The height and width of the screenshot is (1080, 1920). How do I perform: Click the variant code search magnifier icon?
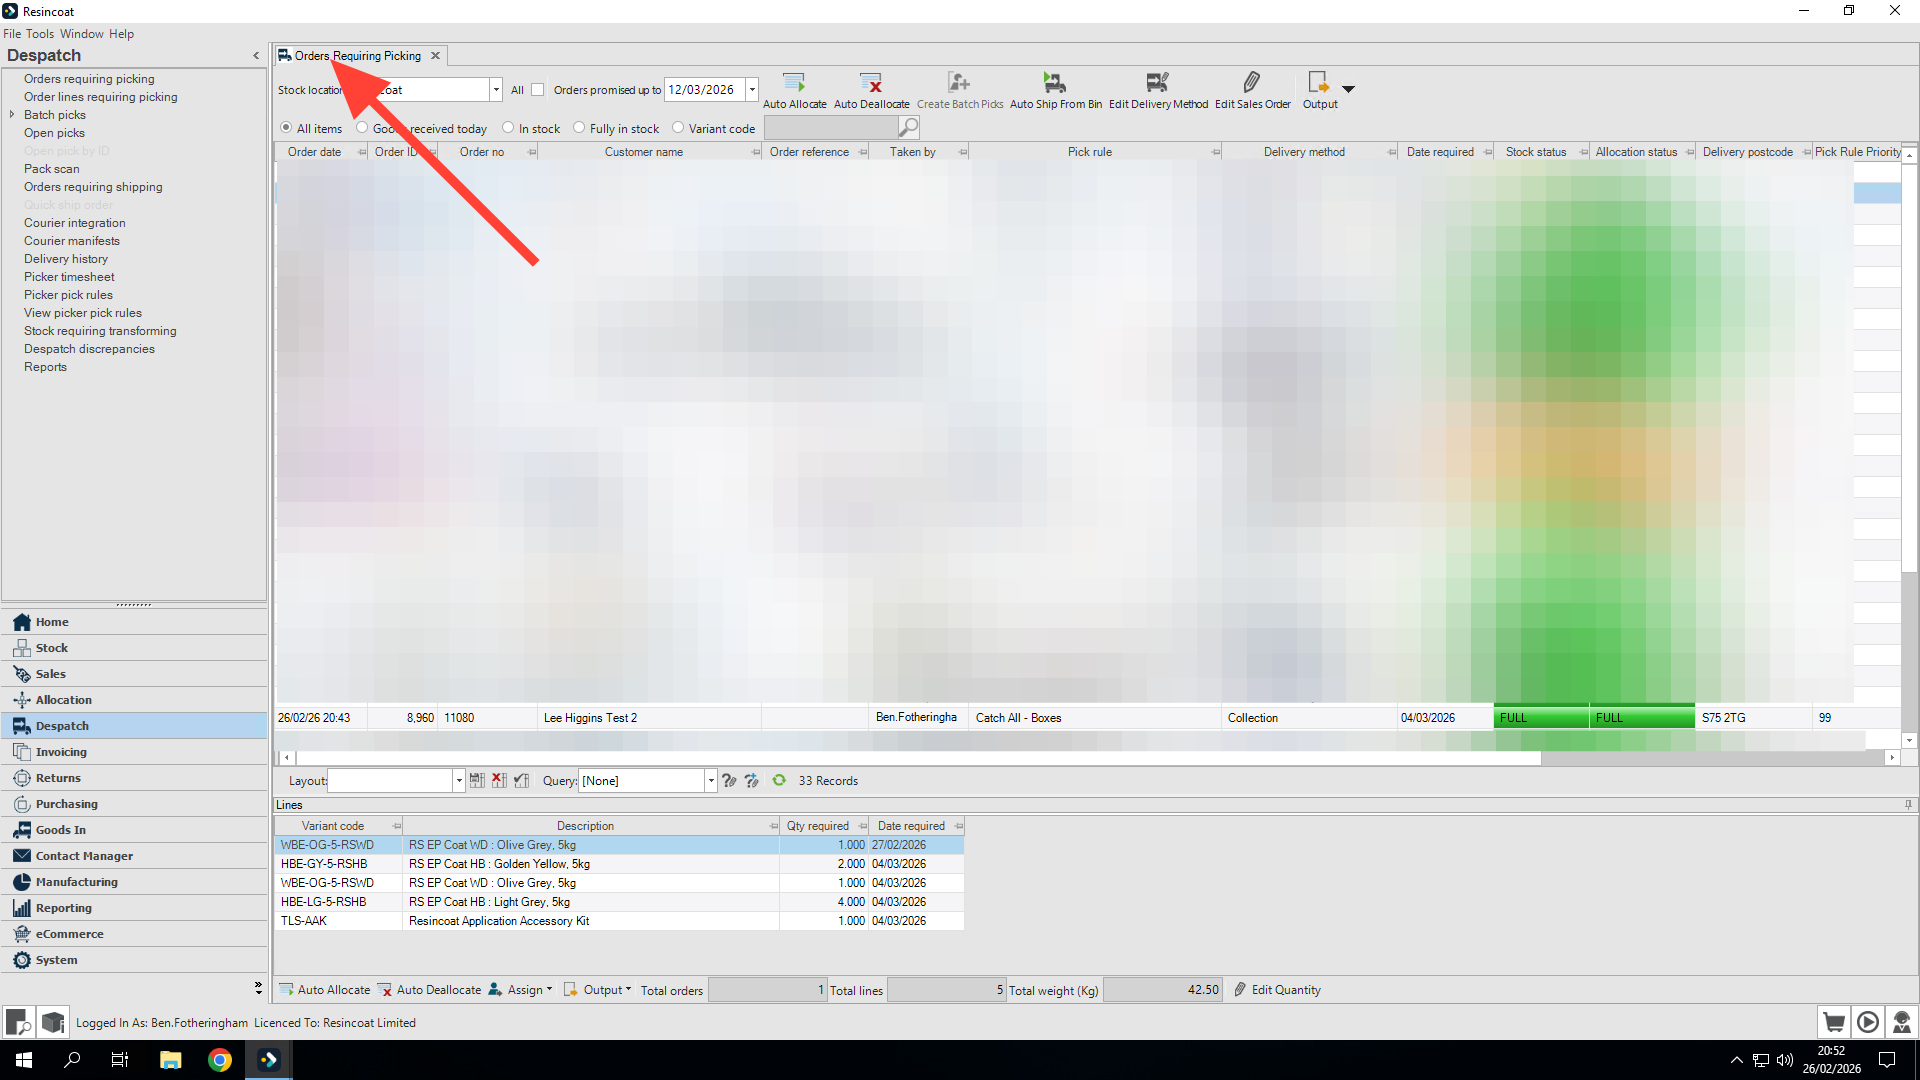908,128
